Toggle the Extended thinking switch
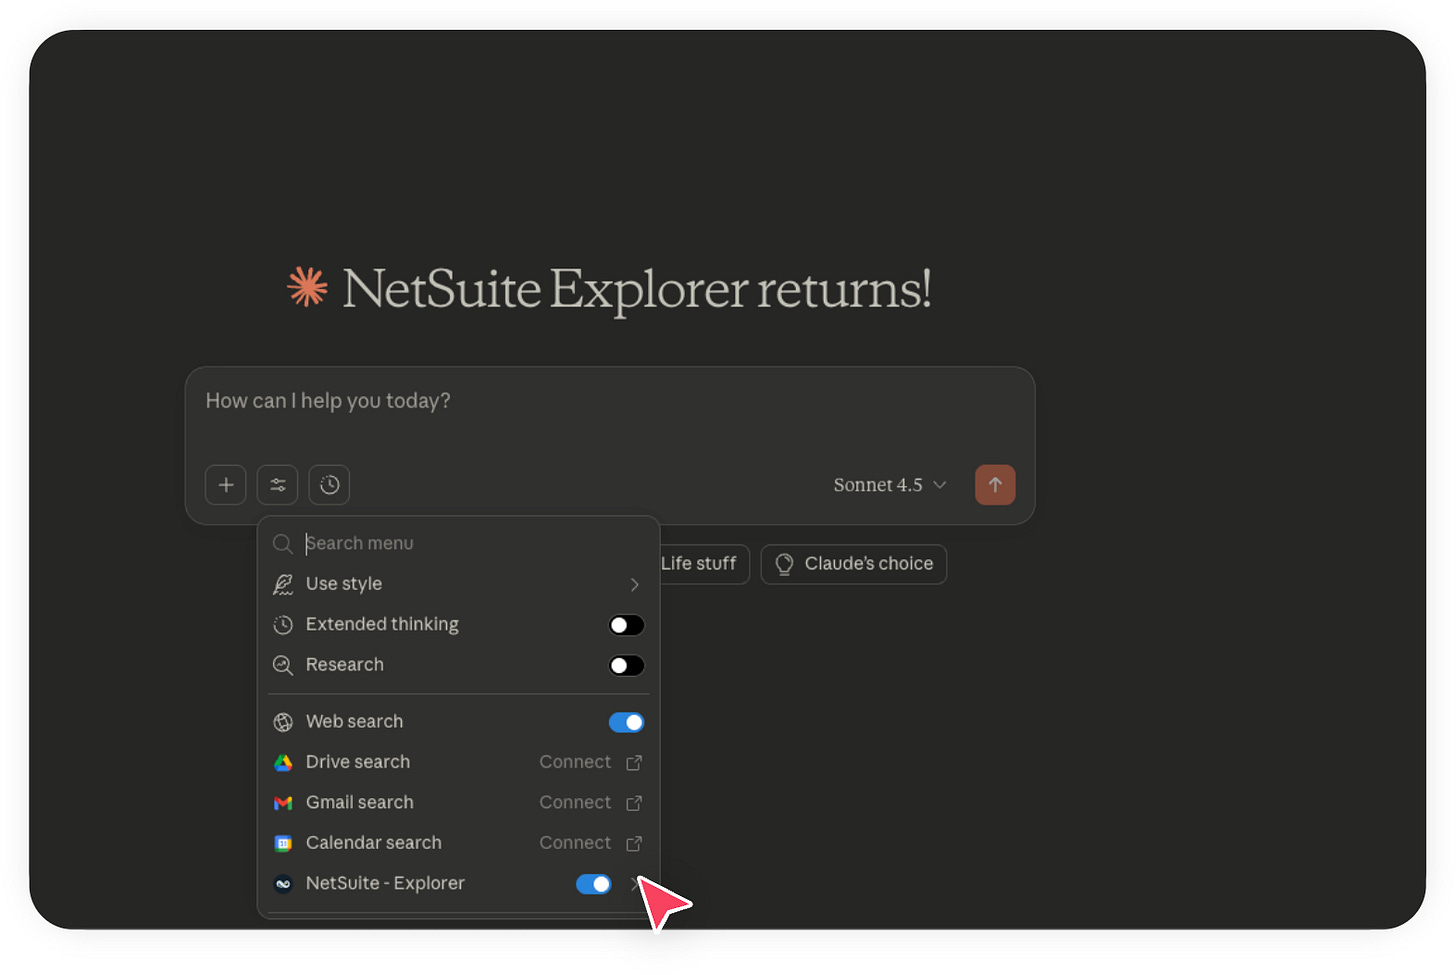The height and width of the screenshot is (975, 1456). pos(627,625)
